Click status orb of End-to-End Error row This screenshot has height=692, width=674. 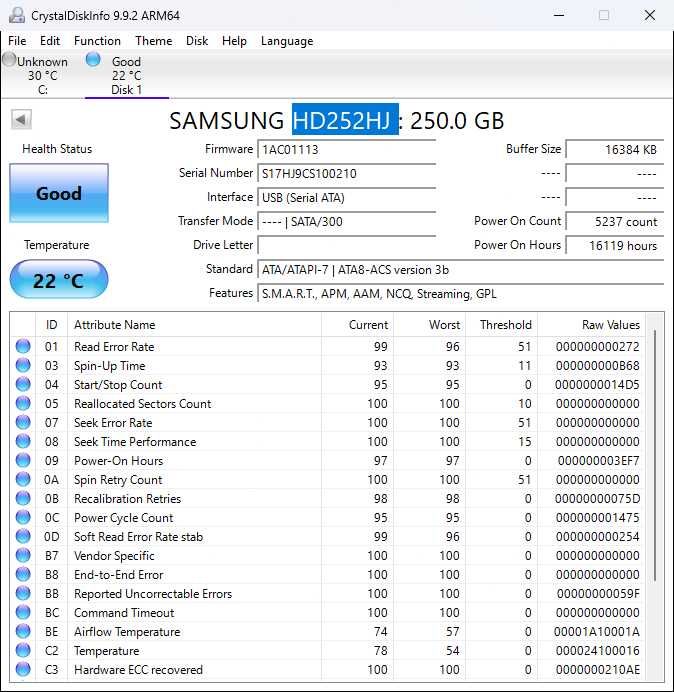(x=23, y=574)
